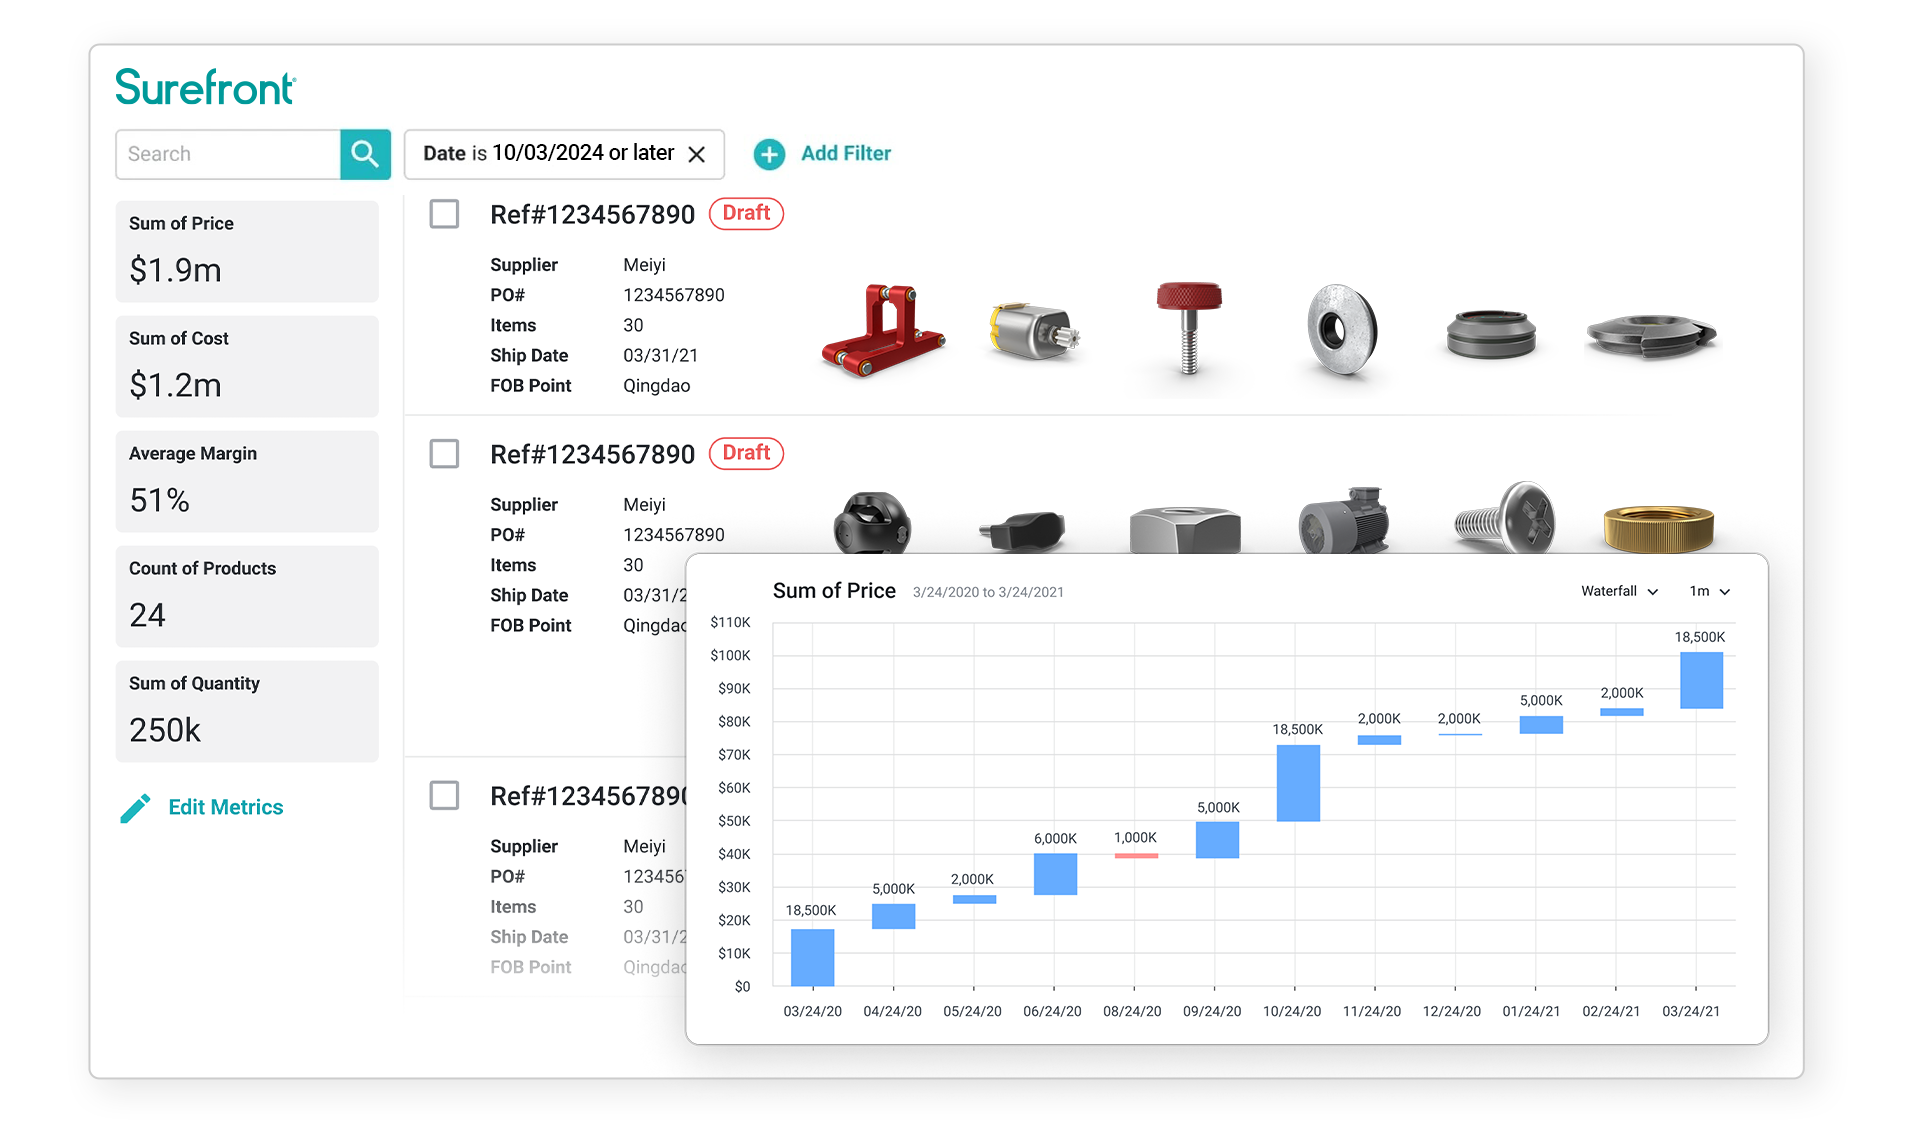Click the remove filter X icon
Viewport: 1920px width, 1138px height.
(x=697, y=152)
